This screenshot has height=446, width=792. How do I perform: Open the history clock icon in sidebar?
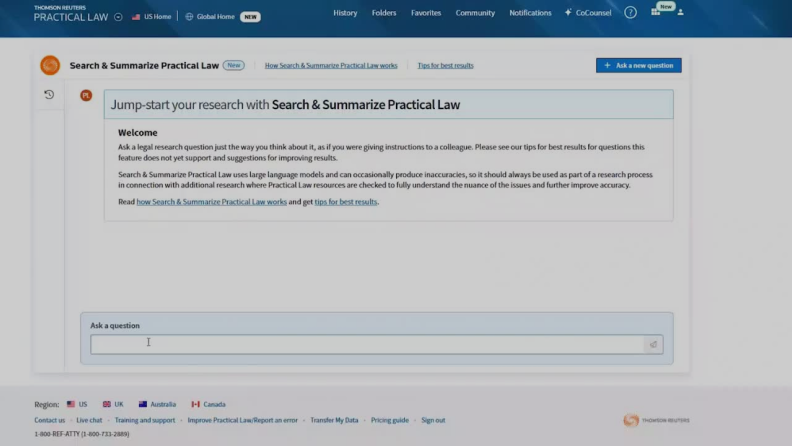[49, 95]
